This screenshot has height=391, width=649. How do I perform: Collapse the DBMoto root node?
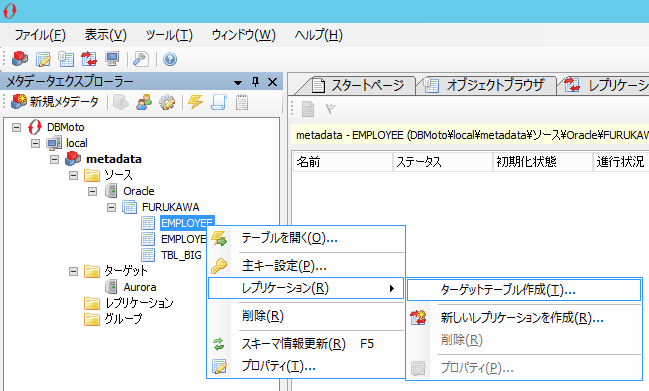point(17,127)
